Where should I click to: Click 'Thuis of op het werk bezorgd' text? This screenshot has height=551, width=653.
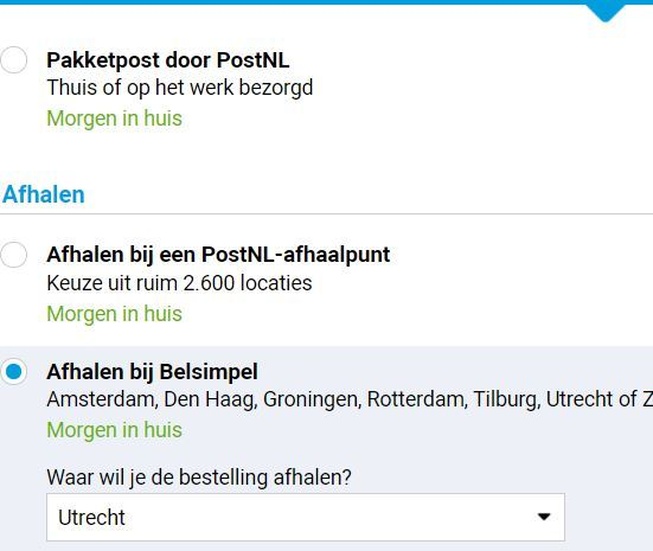coord(180,88)
